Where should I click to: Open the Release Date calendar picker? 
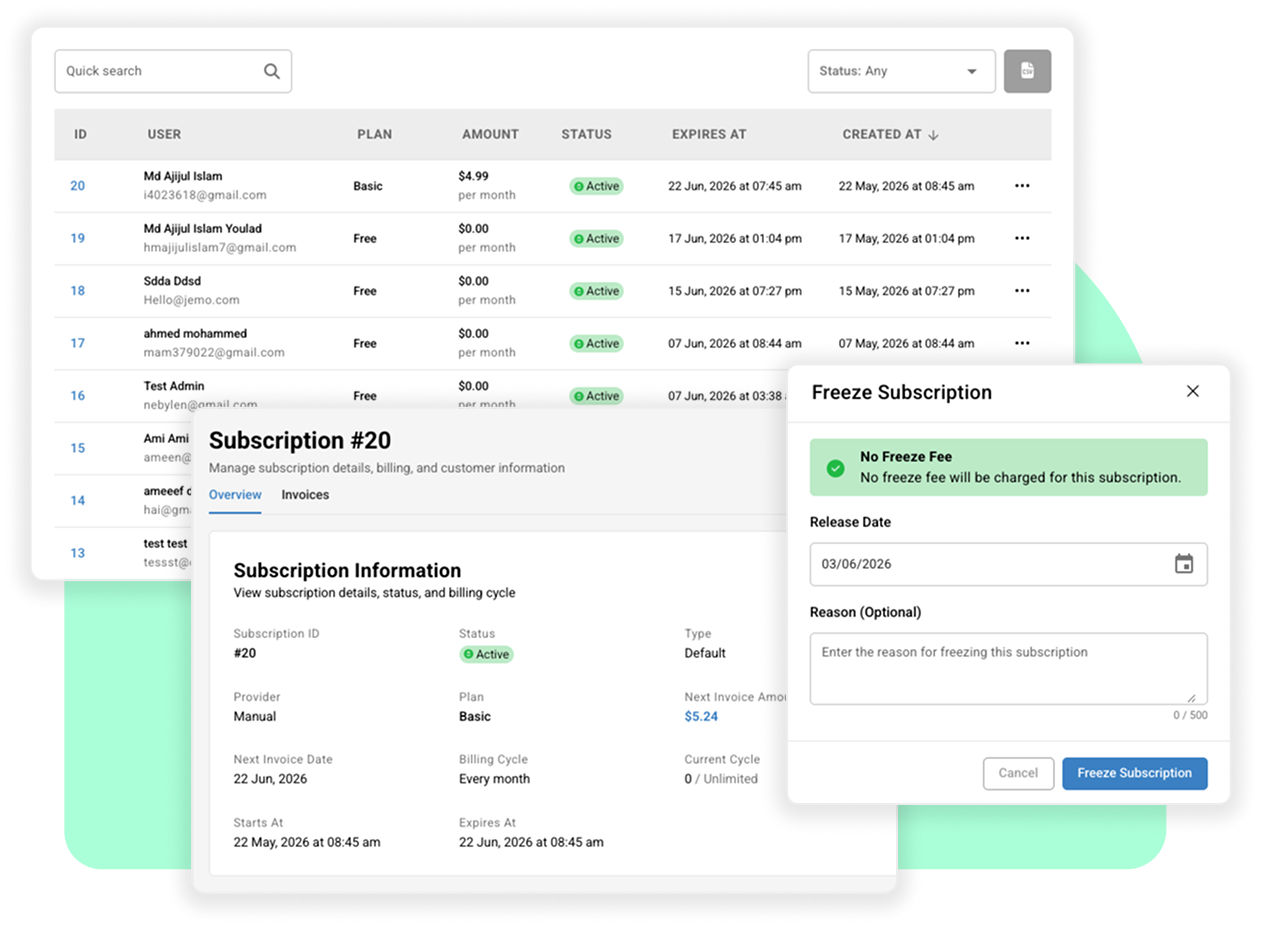[x=1184, y=564]
